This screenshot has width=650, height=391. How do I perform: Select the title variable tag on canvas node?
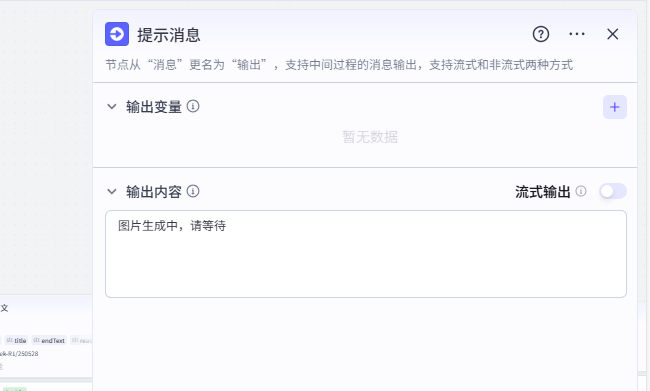tap(17, 340)
